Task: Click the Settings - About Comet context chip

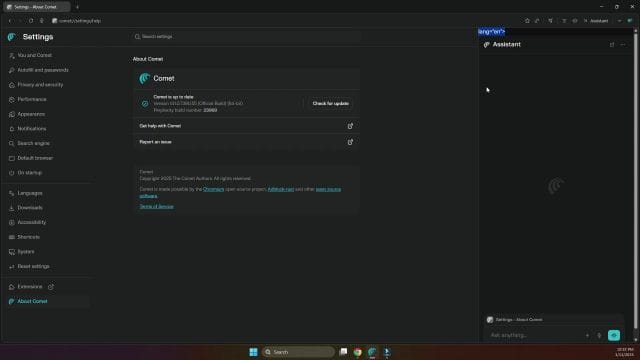Action: point(515,320)
